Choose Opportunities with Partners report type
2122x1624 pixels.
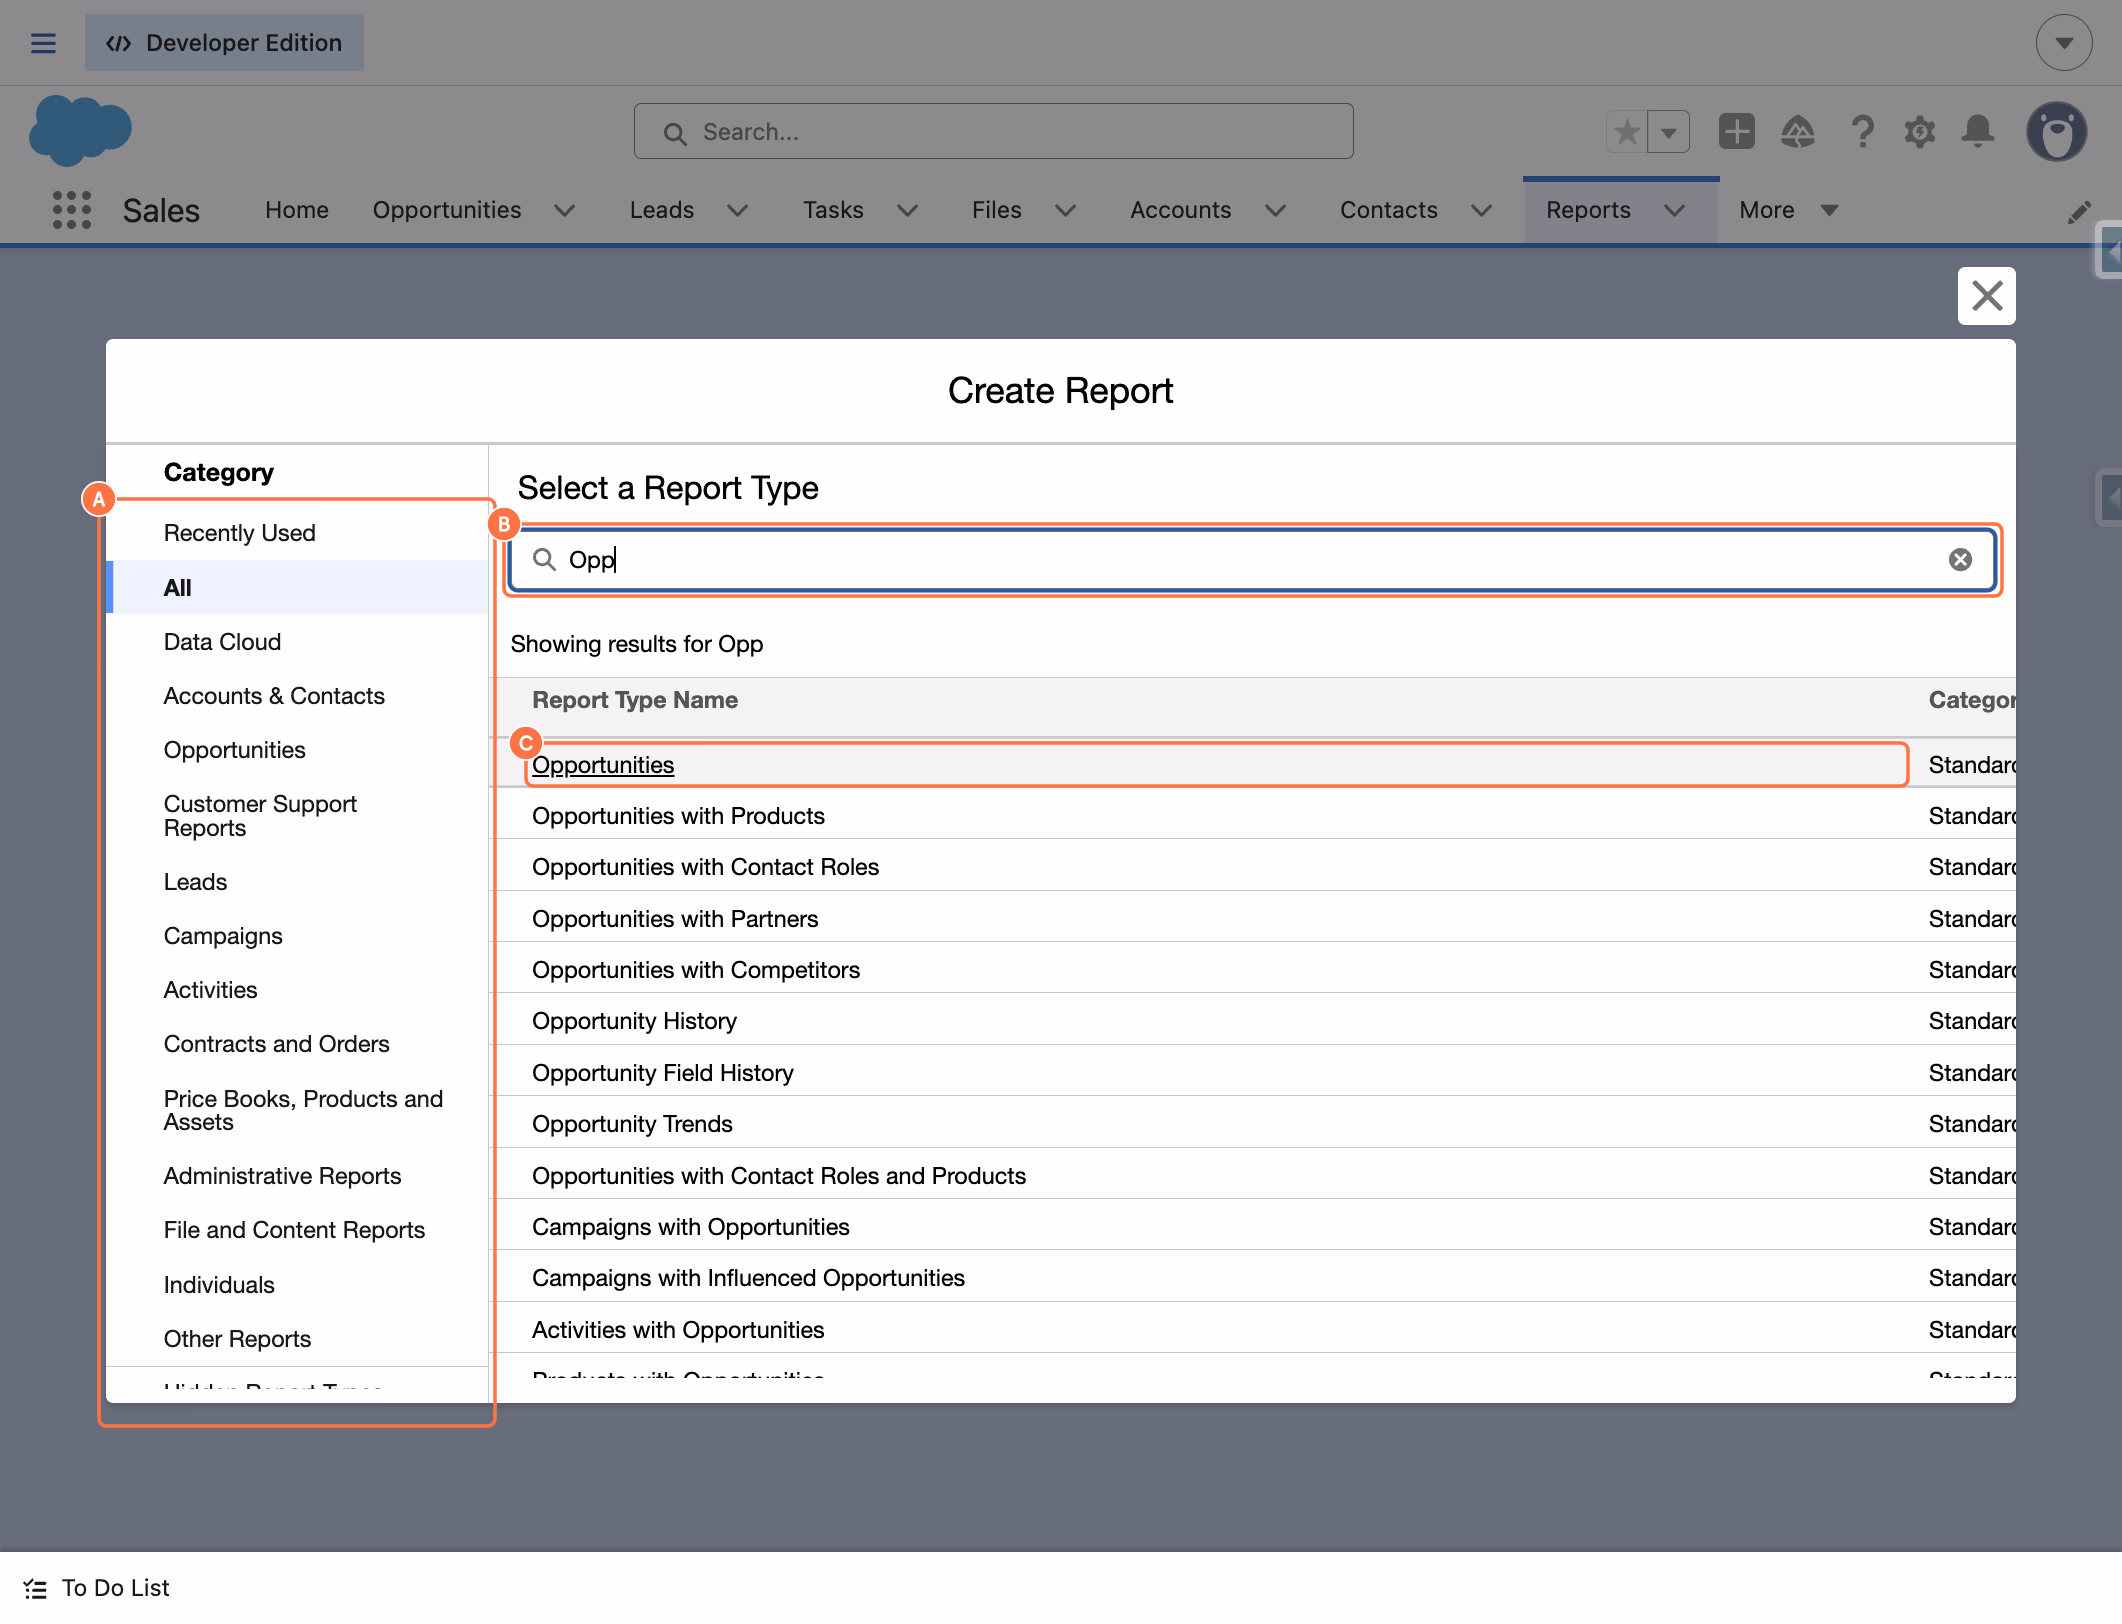point(675,919)
